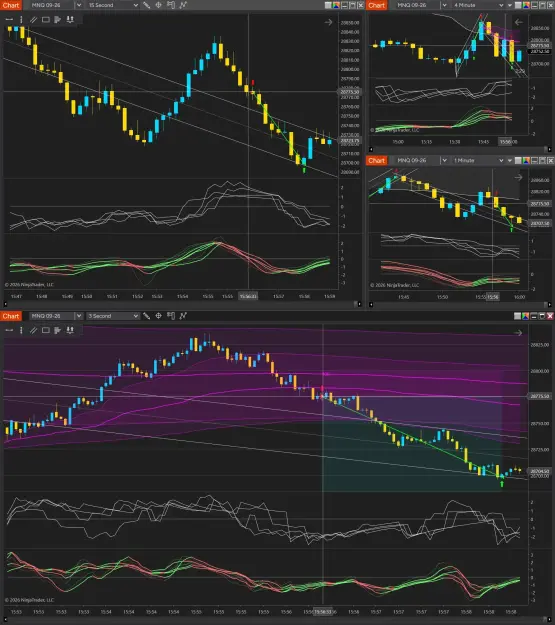The image size is (555, 625).
Task: Open the 15 Second interval dropdown
Action: click(x=113, y=5)
